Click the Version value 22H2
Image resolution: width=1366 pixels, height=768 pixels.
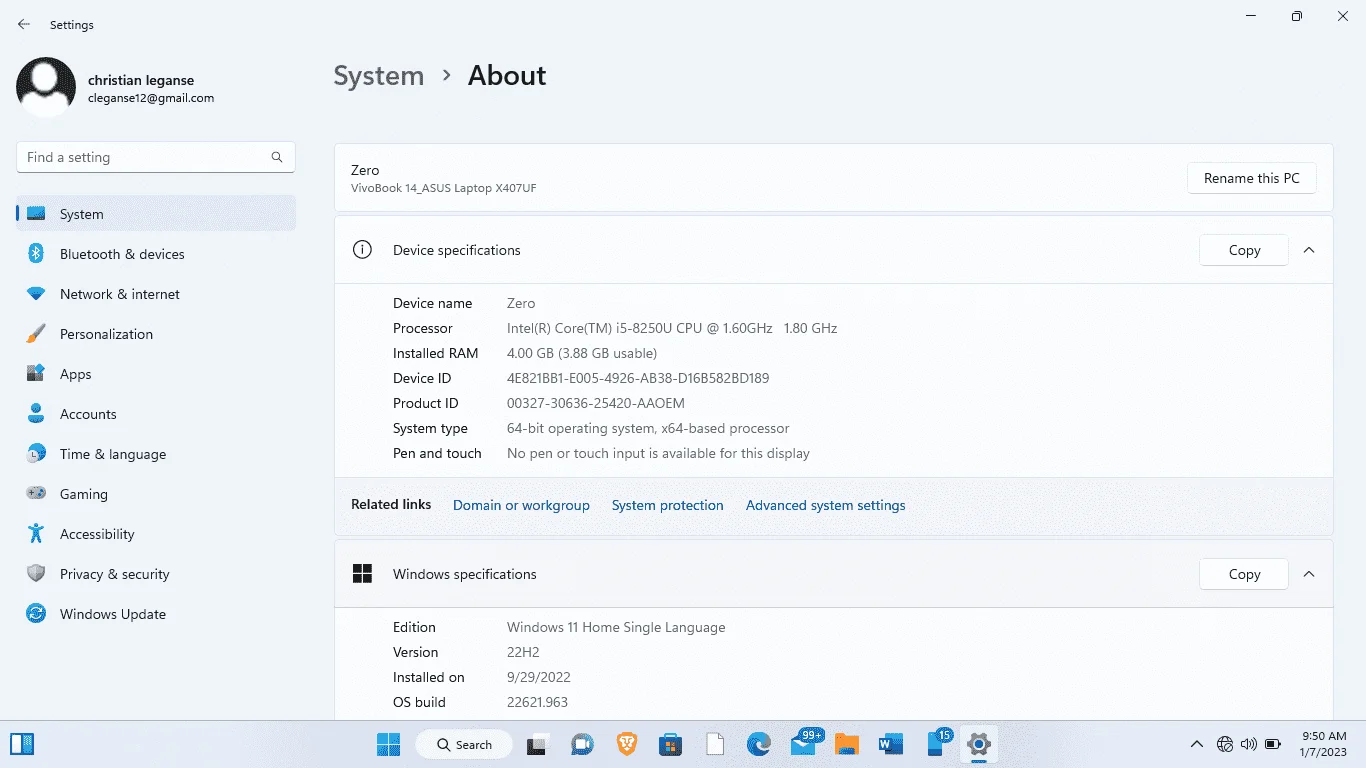pos(523,652)
